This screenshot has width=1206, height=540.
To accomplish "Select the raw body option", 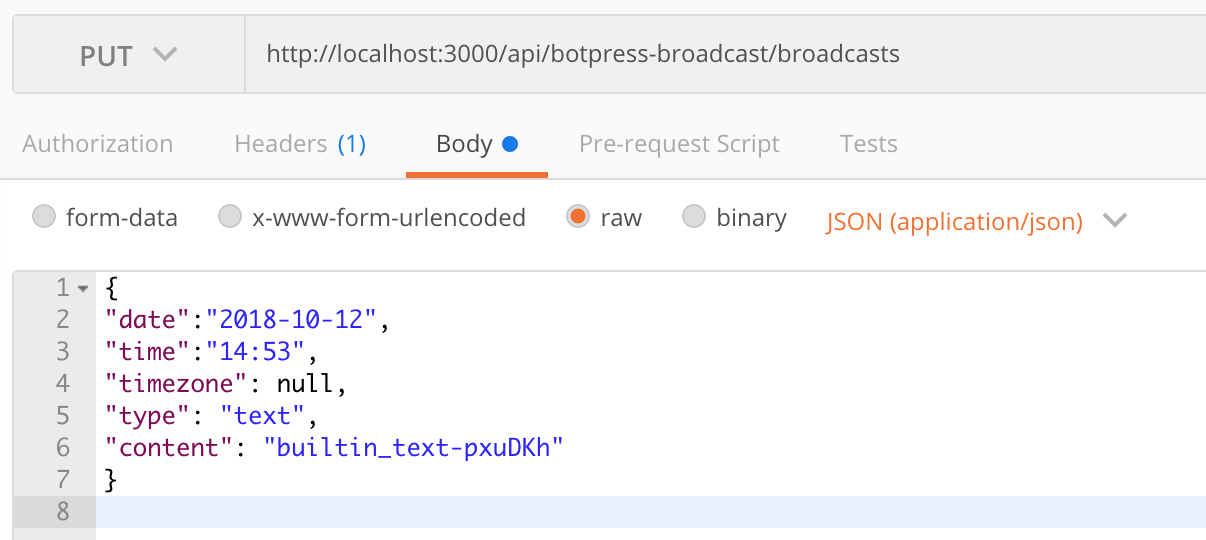I will point(577,217).
